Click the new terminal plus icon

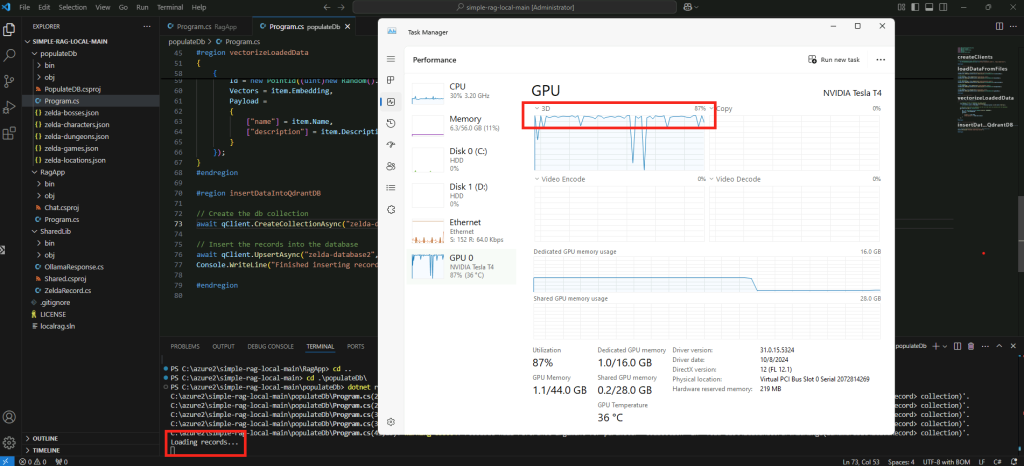935,346
